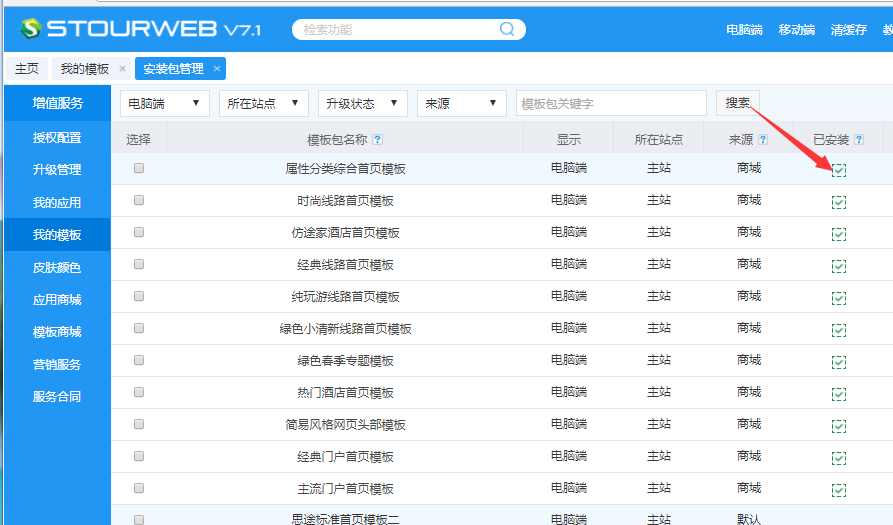The width and height of the screenshot is (893, 525).
Task: Open 应用商城 in the sidebar
Action: coord(56,299)
